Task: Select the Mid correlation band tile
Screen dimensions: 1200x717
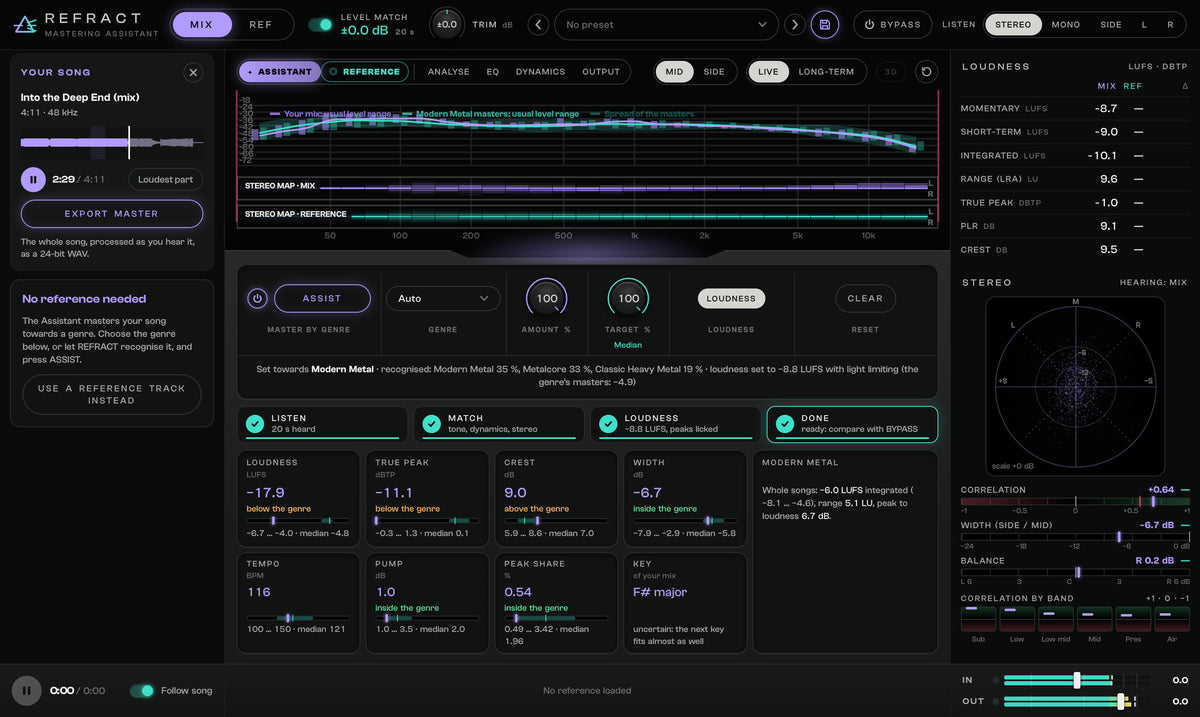Action: 1095,618
